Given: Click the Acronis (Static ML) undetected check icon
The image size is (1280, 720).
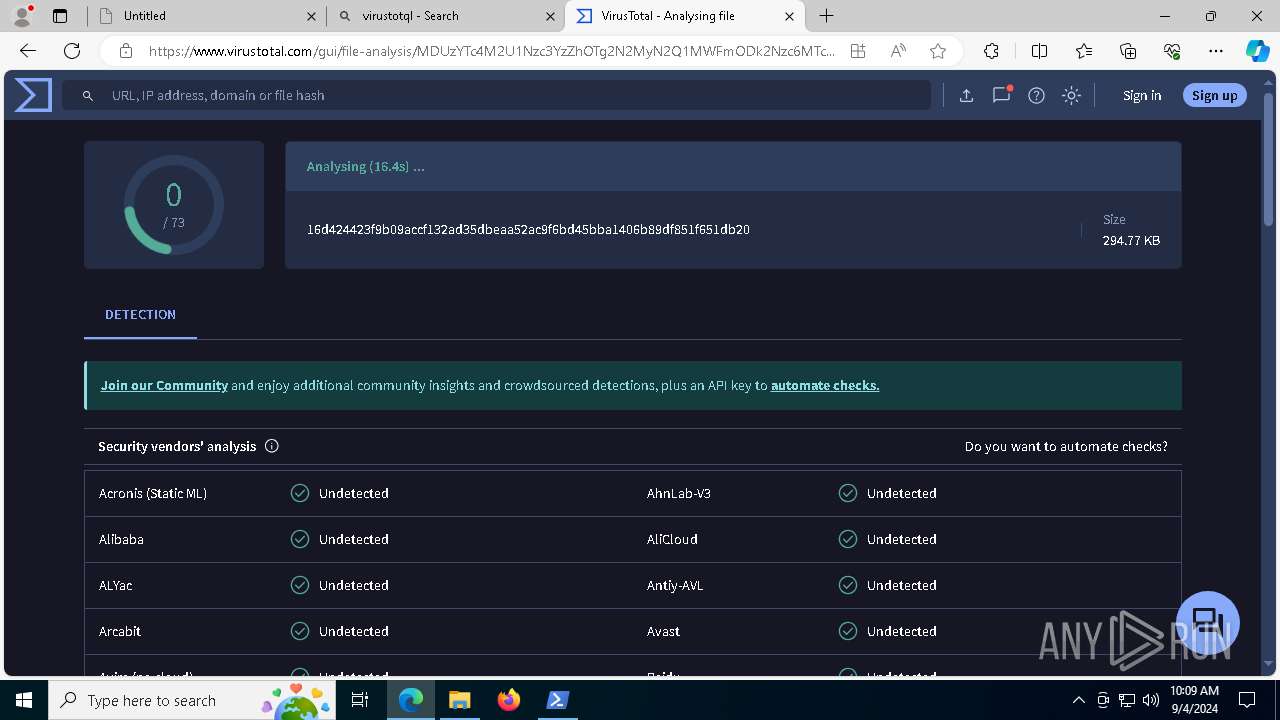Looking at the screenshot, I should [300, 493].
